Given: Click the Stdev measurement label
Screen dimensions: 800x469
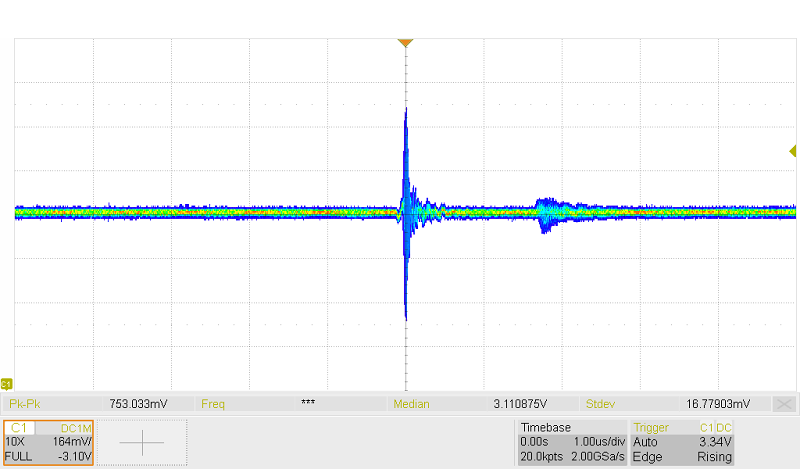Looking at the screenshot, I should click(602, 404).
